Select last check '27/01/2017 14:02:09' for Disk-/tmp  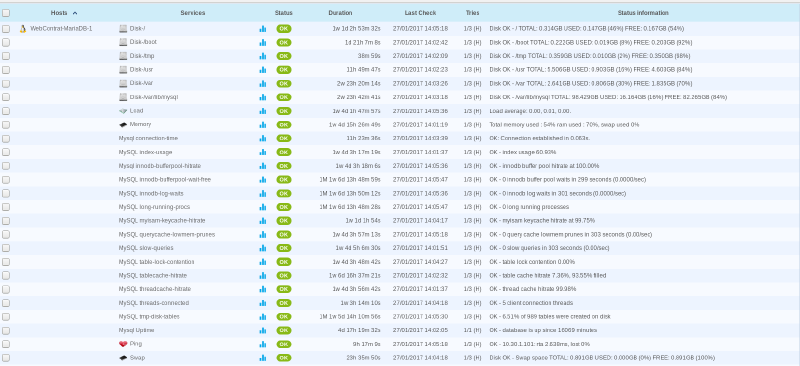tap(420, 56)
